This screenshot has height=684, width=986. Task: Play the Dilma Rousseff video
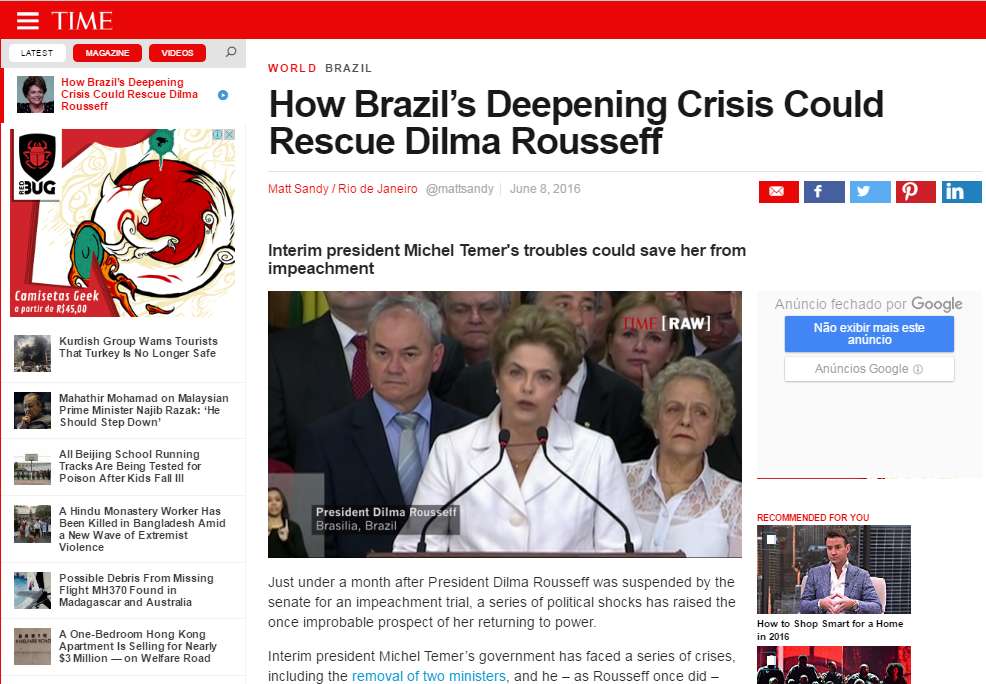505,424
